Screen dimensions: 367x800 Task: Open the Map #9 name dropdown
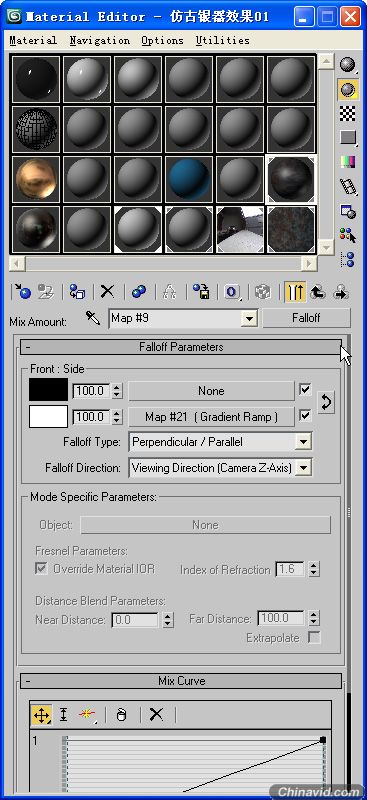[249, 319]
